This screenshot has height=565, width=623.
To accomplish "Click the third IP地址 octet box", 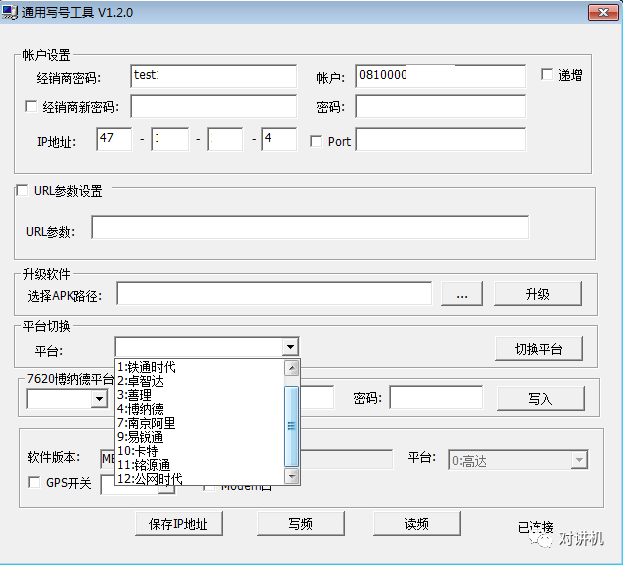I will (225, 139).
